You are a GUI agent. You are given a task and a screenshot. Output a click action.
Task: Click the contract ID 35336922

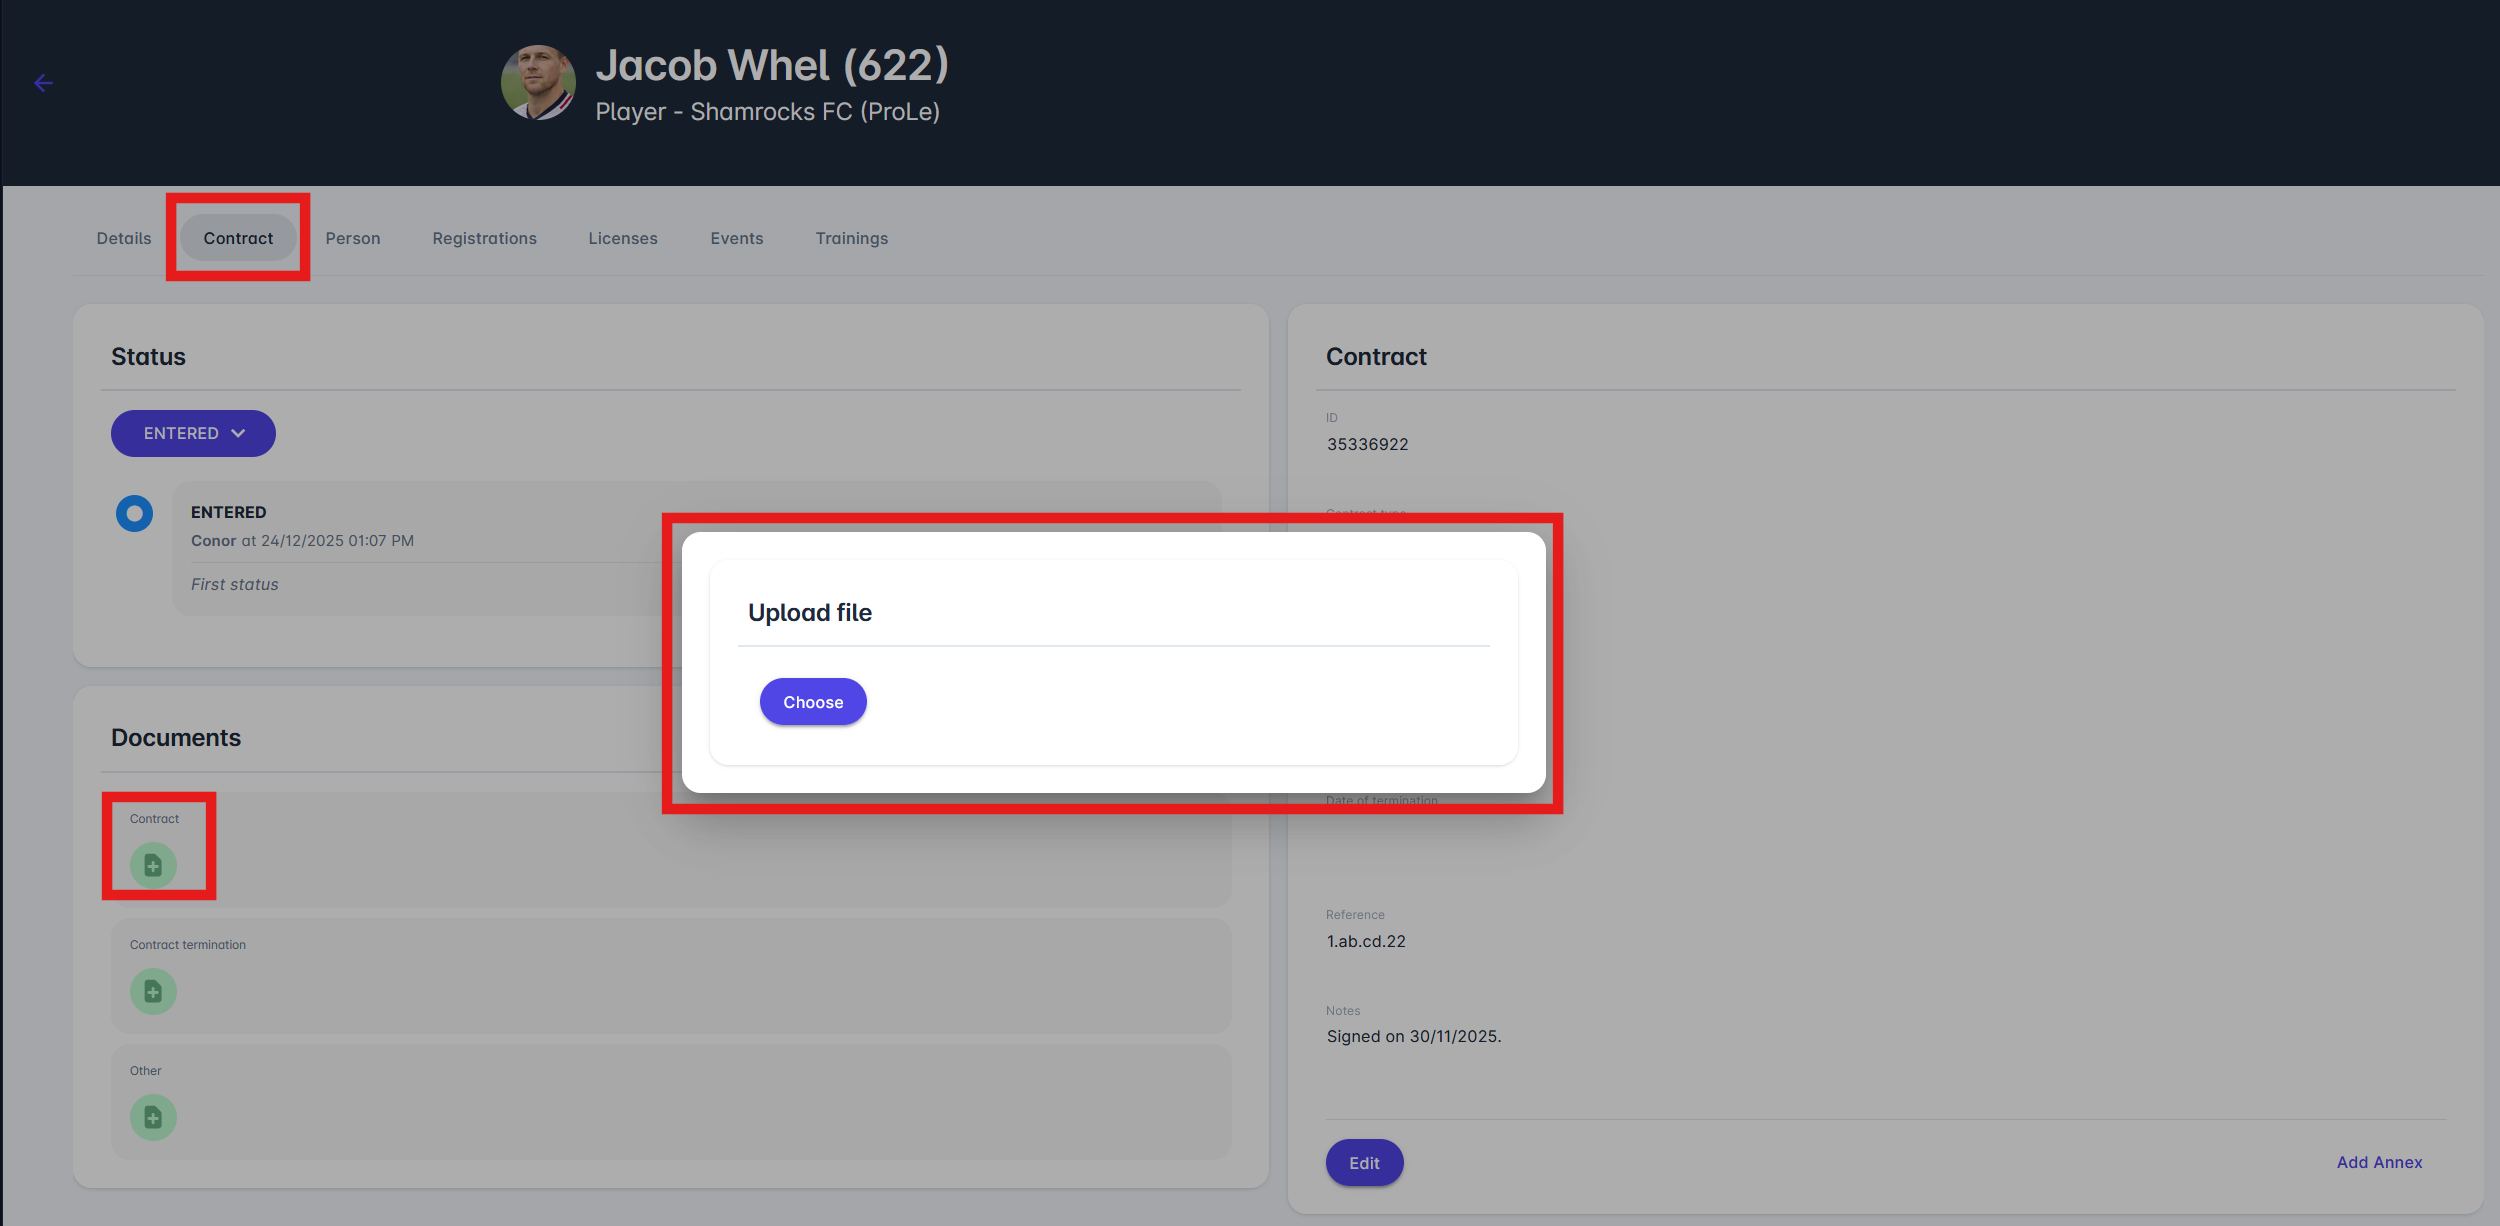click(x=1367, y=444)
